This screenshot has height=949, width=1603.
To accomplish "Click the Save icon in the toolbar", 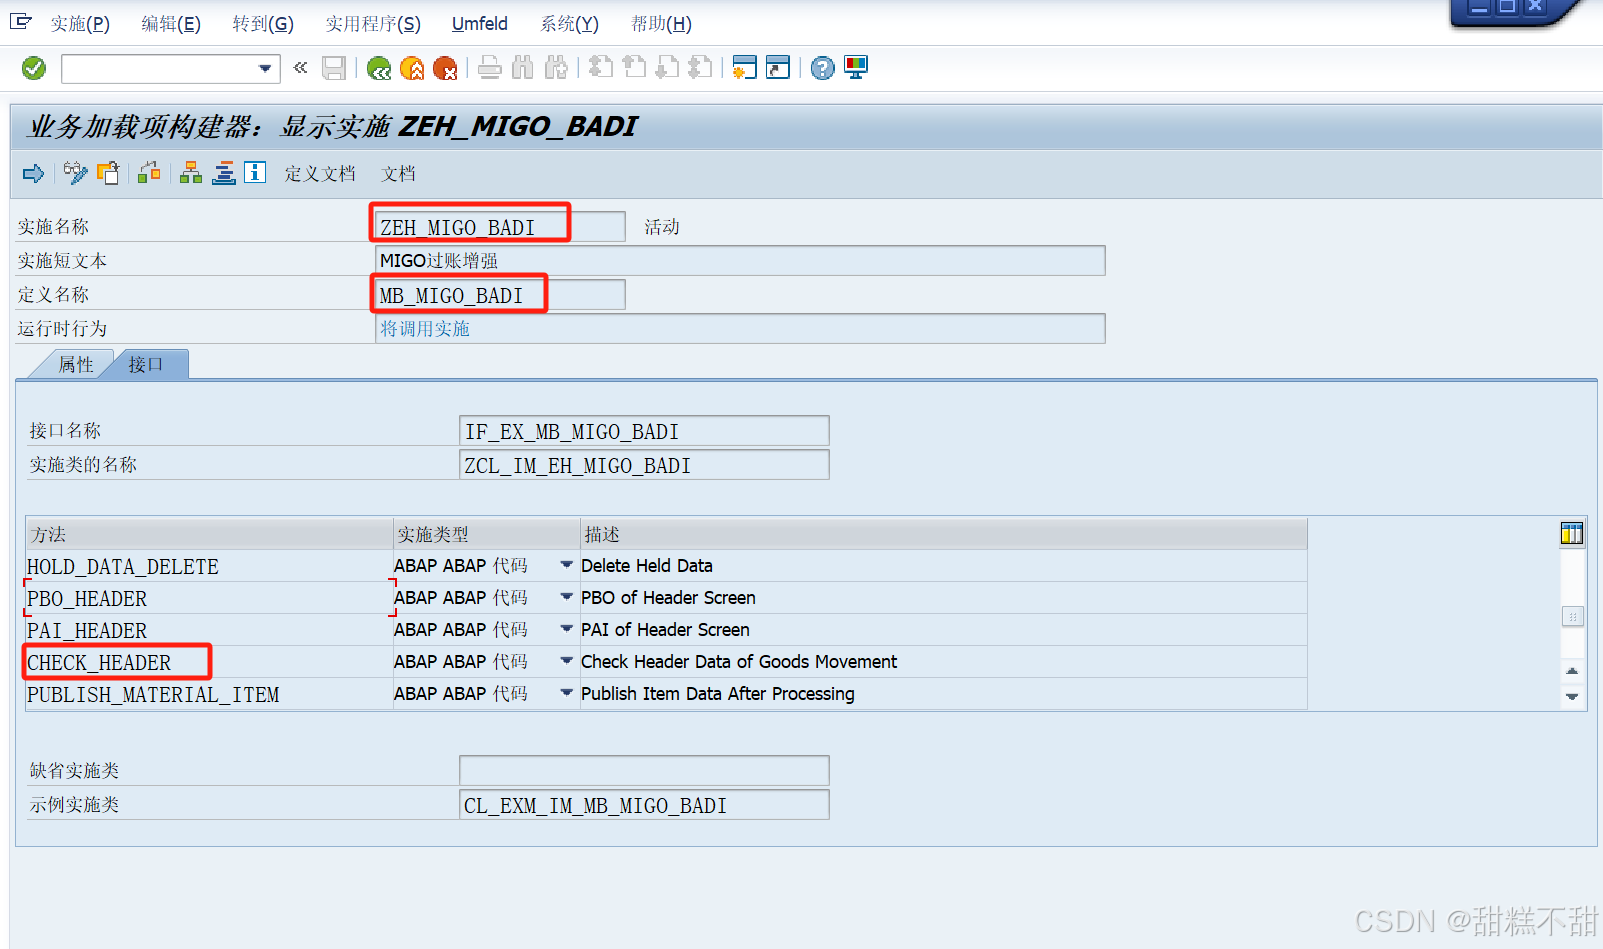I will click(x=334, y=67).
